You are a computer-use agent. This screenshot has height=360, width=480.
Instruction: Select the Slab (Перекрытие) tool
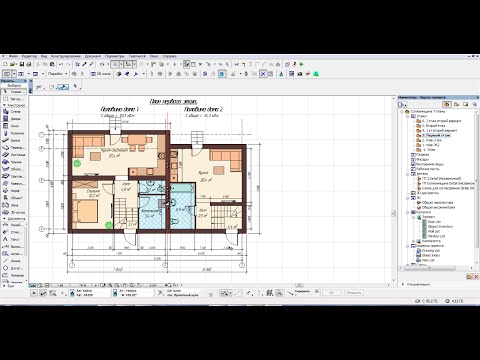[13, 148]
